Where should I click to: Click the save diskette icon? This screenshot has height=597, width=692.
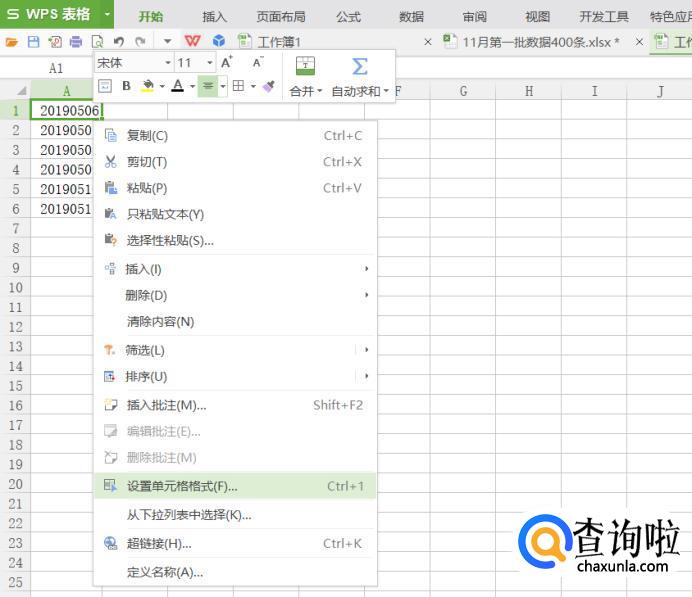point(34,42)
